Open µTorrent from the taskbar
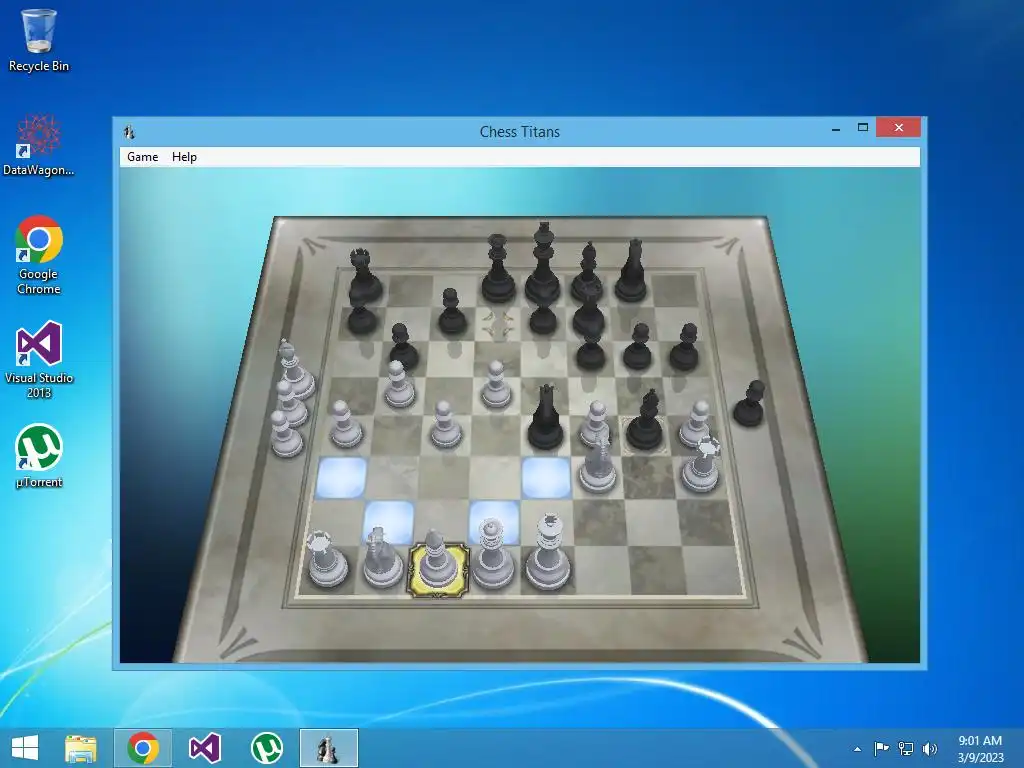The height and width of the screenshot is (768, 1024). pyautogui.click(x=267, y=748)
